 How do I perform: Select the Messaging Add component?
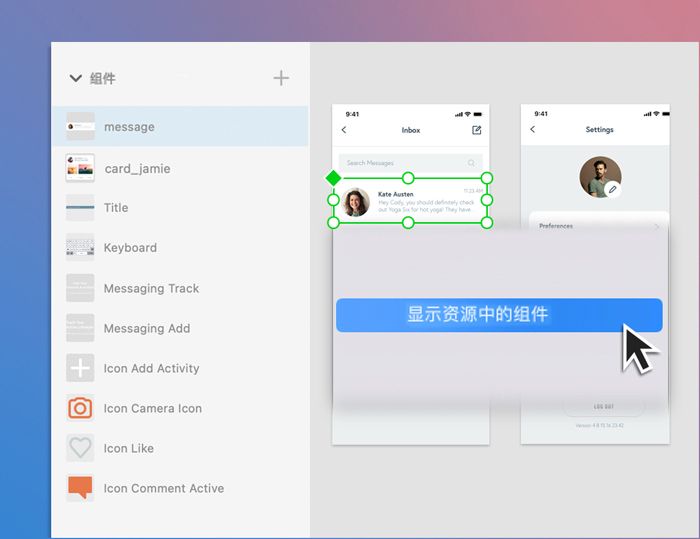click(x=180, y=328)
